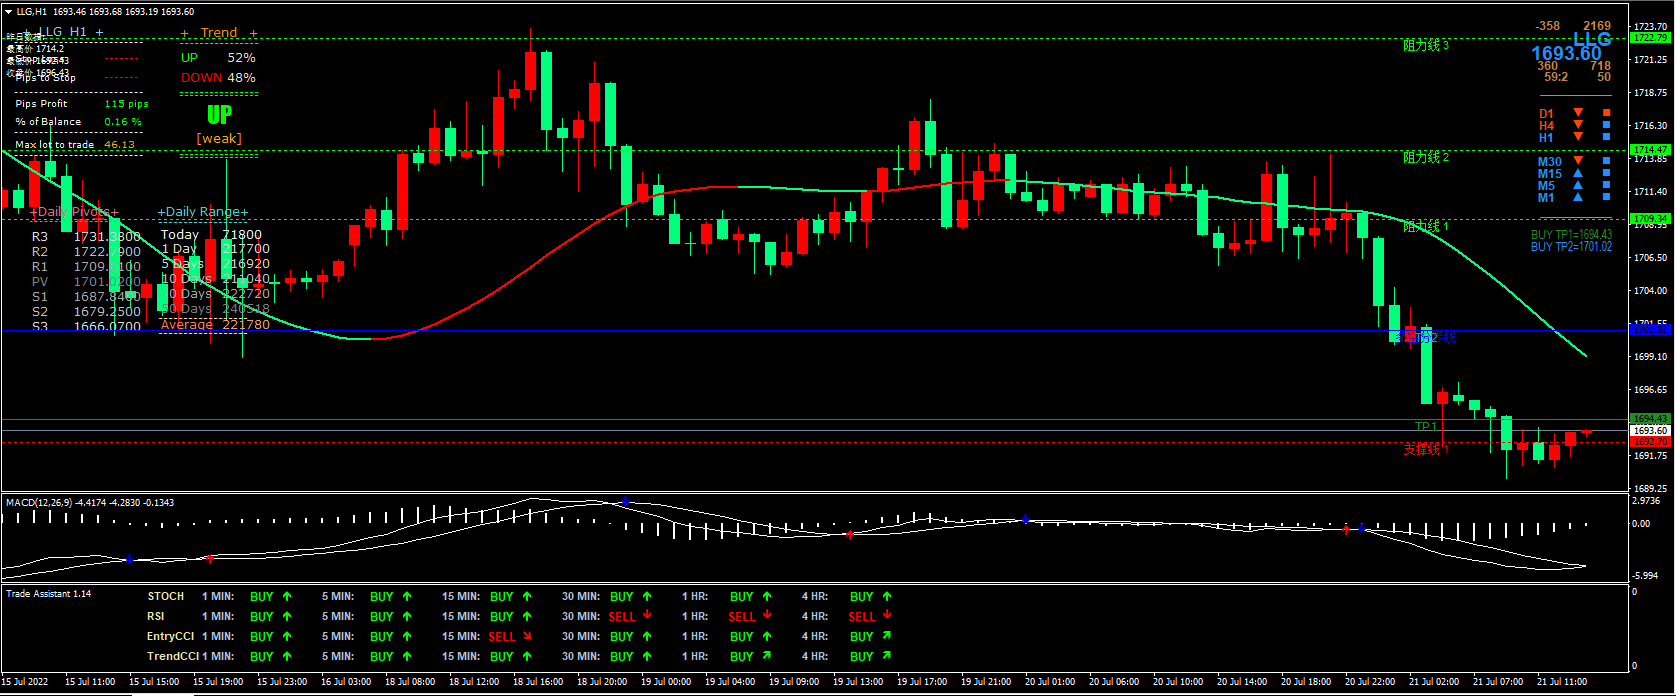Click the red 1692.70 price tag

1650,441
